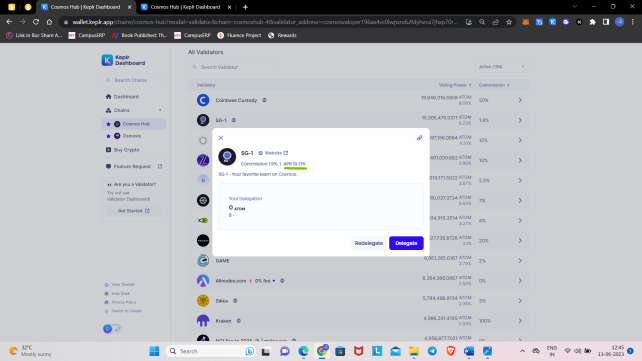642x361 pixels.
Task: Click verified badge next to Kraken
Action: click(x=238, y=321)
